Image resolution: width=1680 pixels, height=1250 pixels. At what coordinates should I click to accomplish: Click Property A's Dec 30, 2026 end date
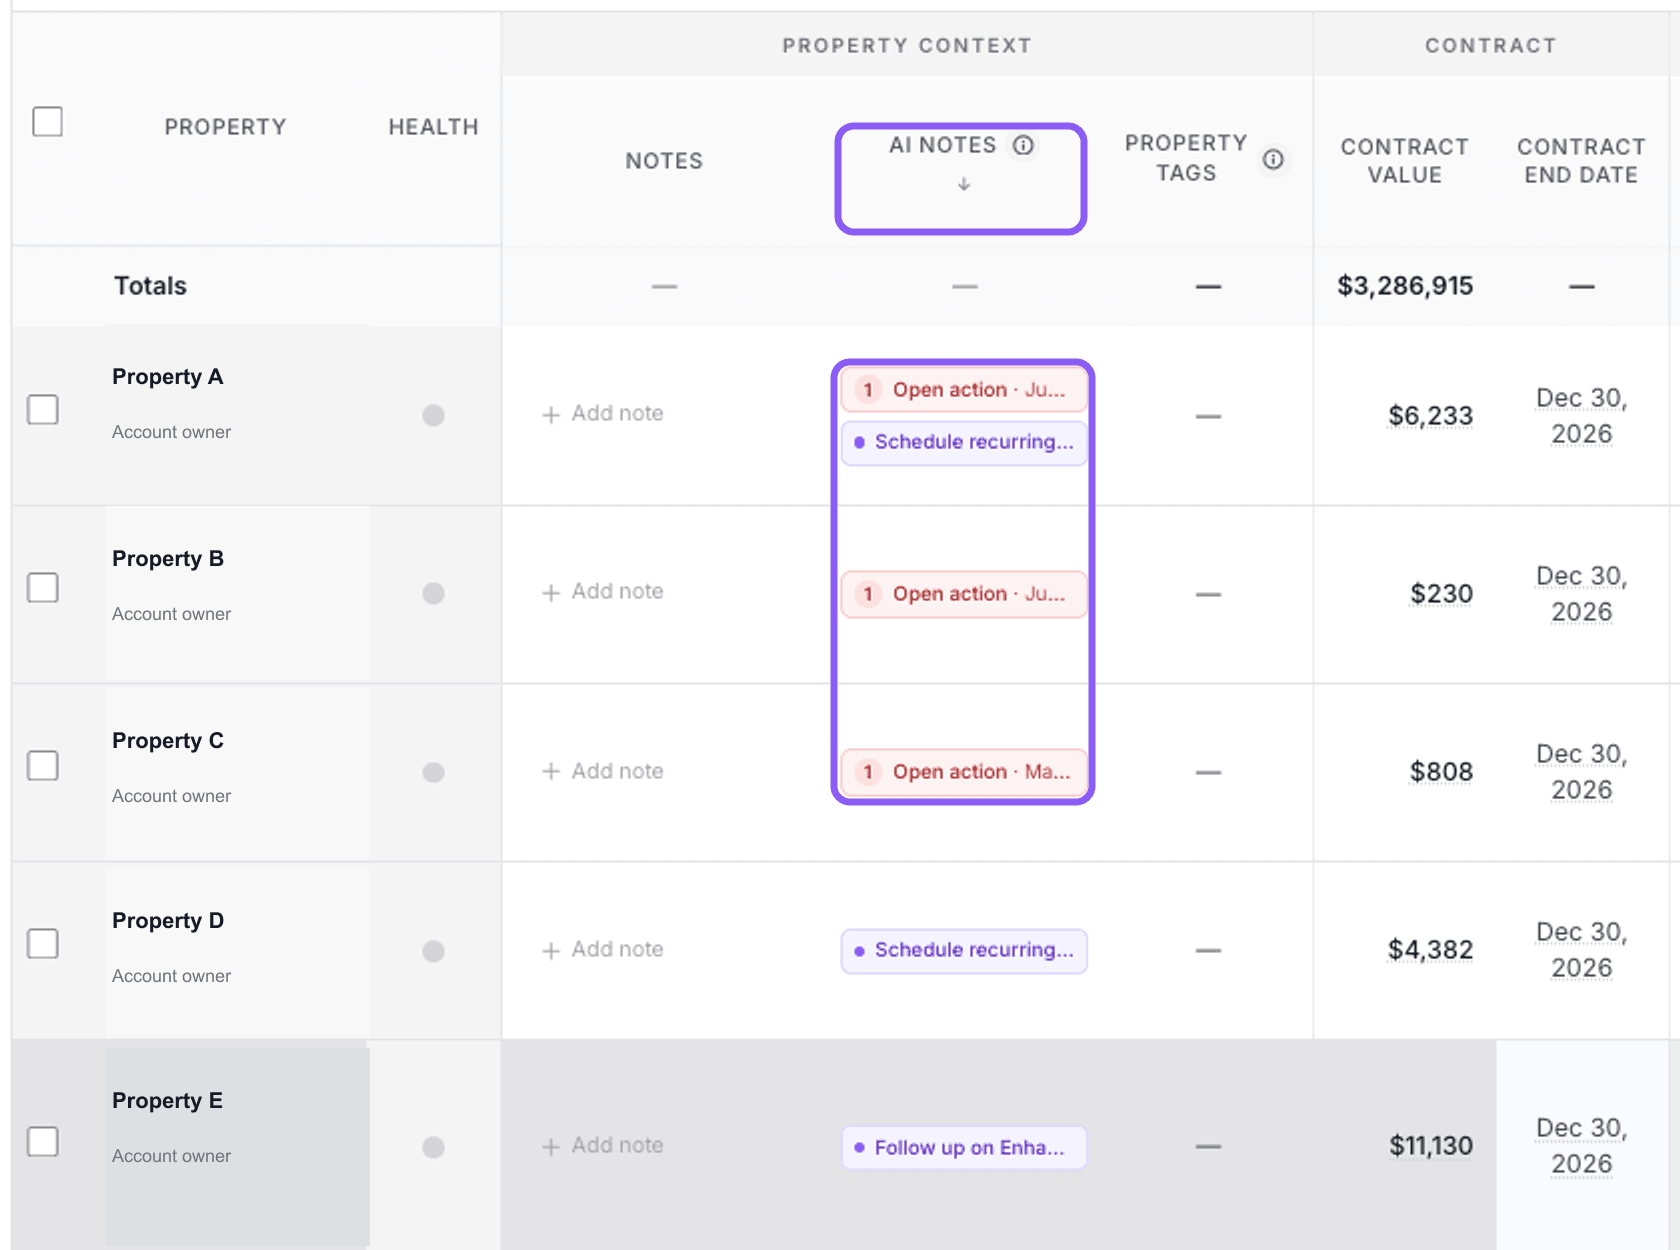click(1581, 416)
